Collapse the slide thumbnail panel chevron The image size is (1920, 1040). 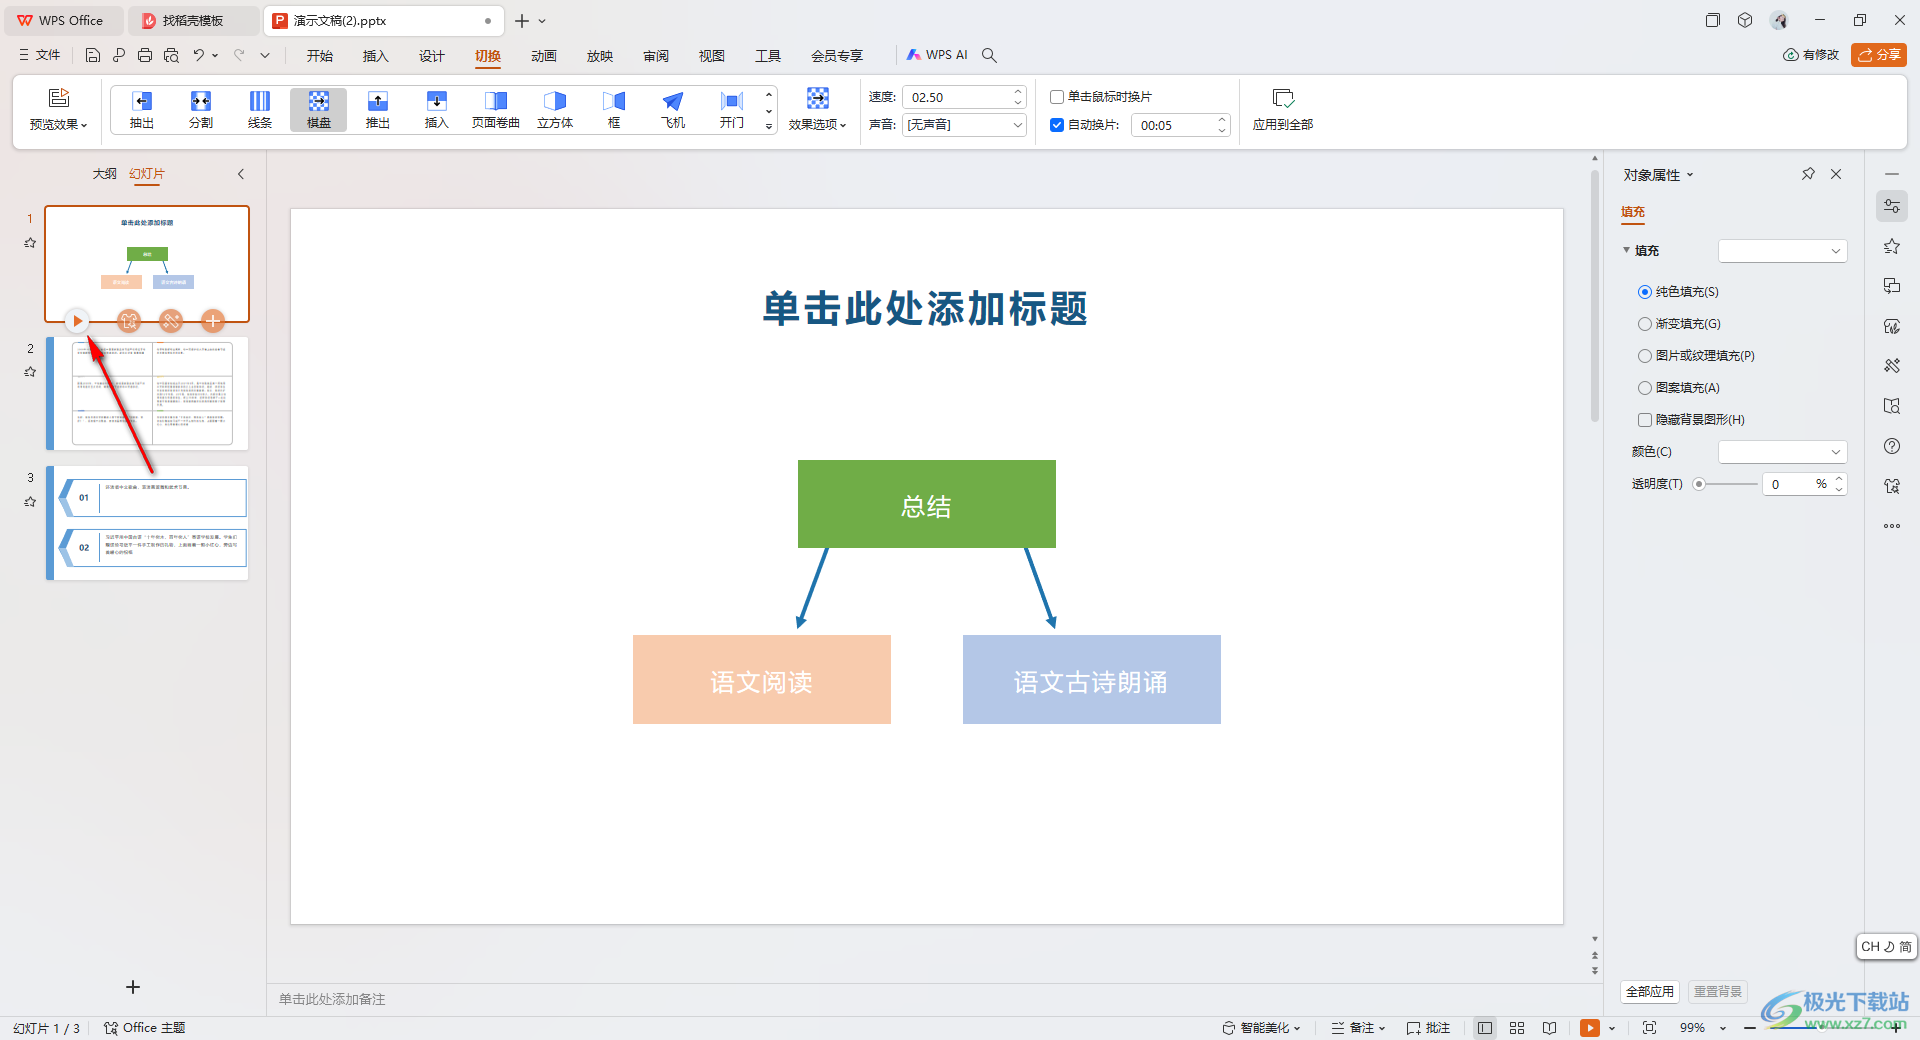pos(241,174)
